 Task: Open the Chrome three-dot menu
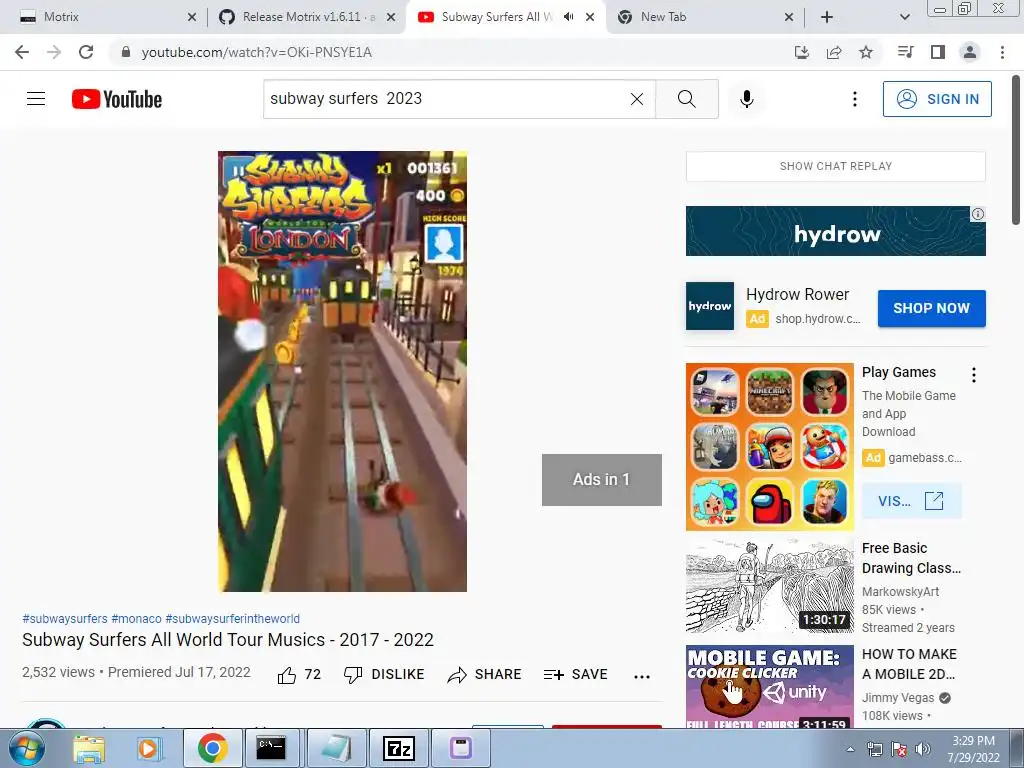pos(1002,52)
